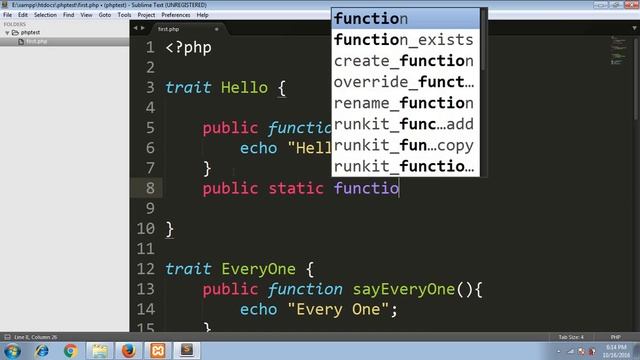
Task: Go to next tab arrow
Action: [142, 28]
